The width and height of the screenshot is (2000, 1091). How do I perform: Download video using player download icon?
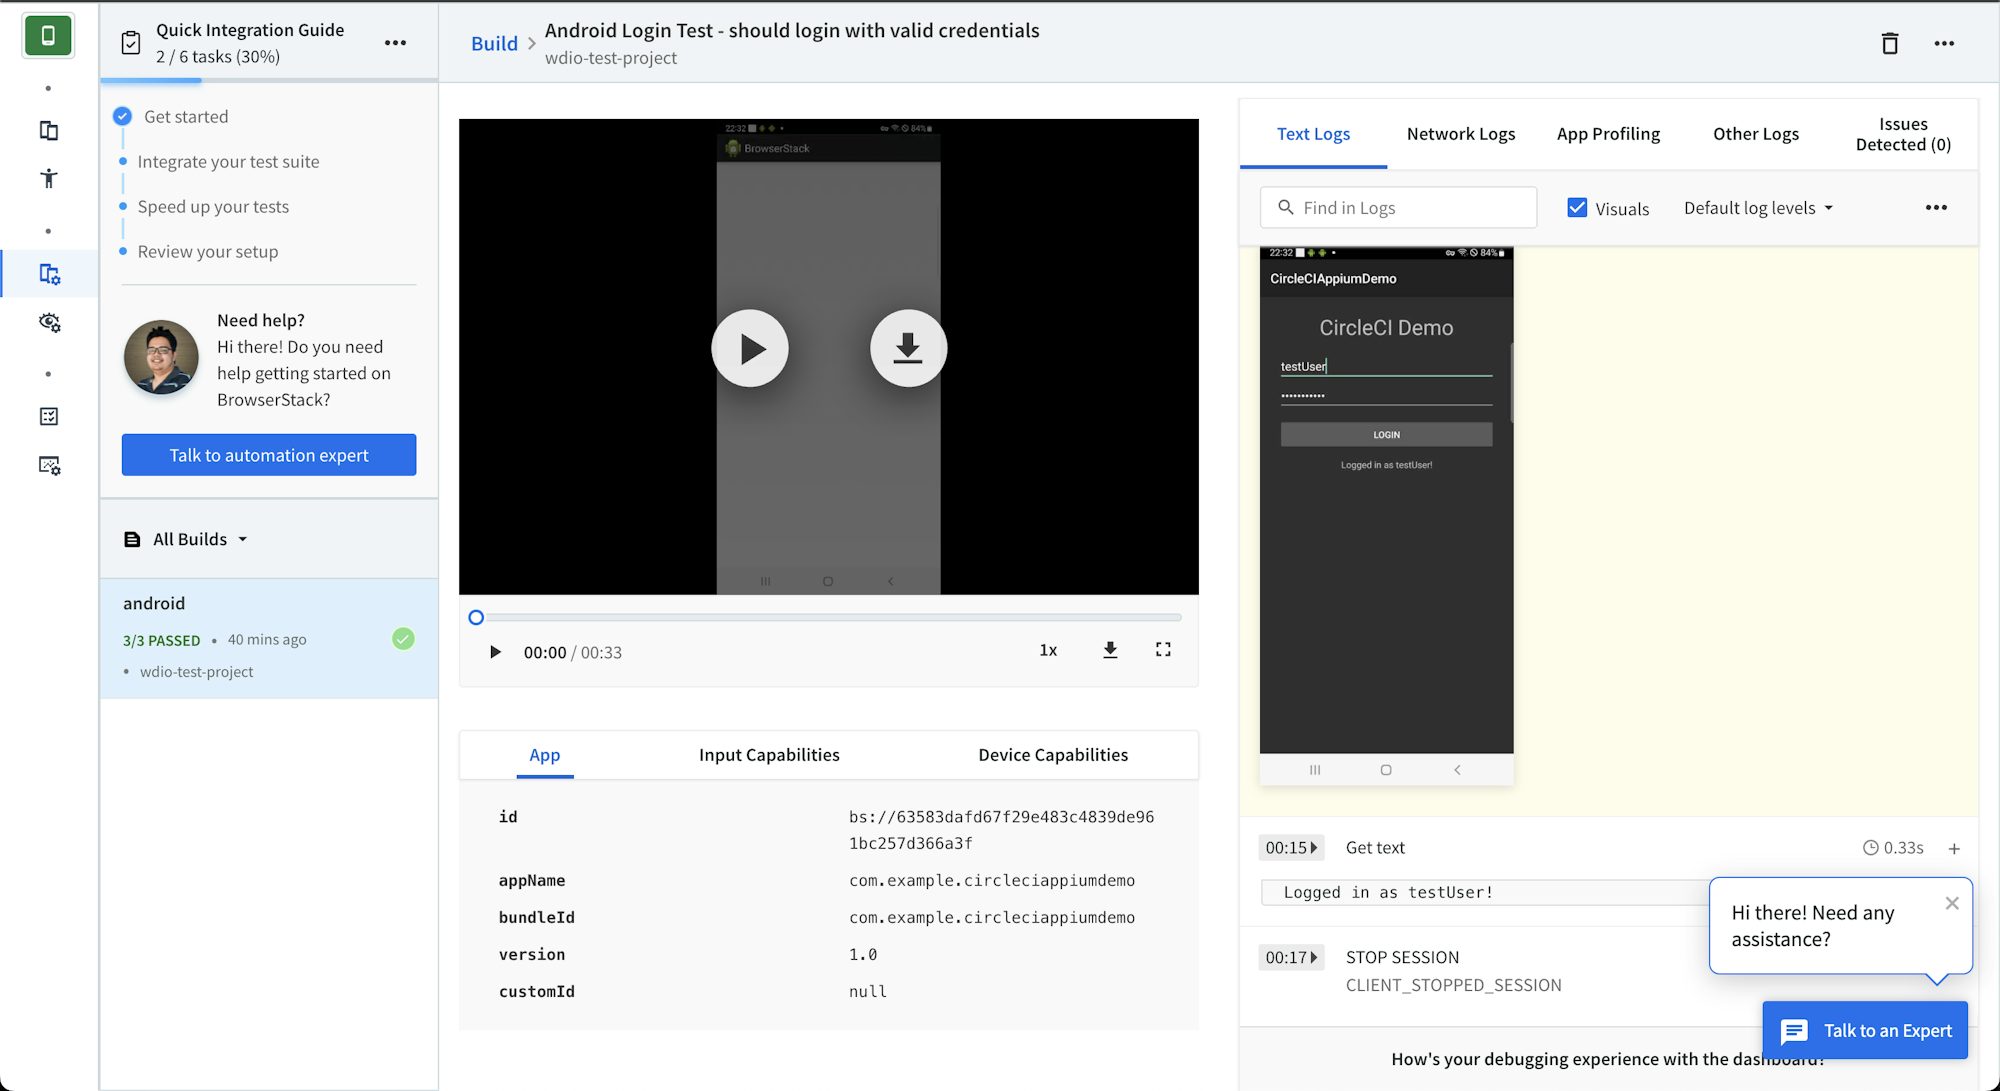pos(1110,650)
